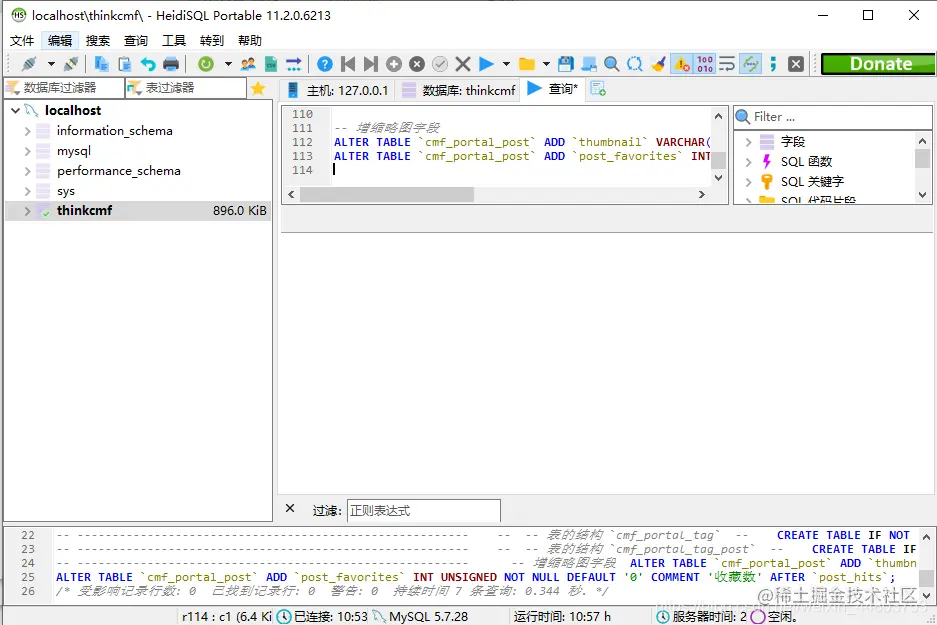Open the 编辑 menu

point(60,41)
